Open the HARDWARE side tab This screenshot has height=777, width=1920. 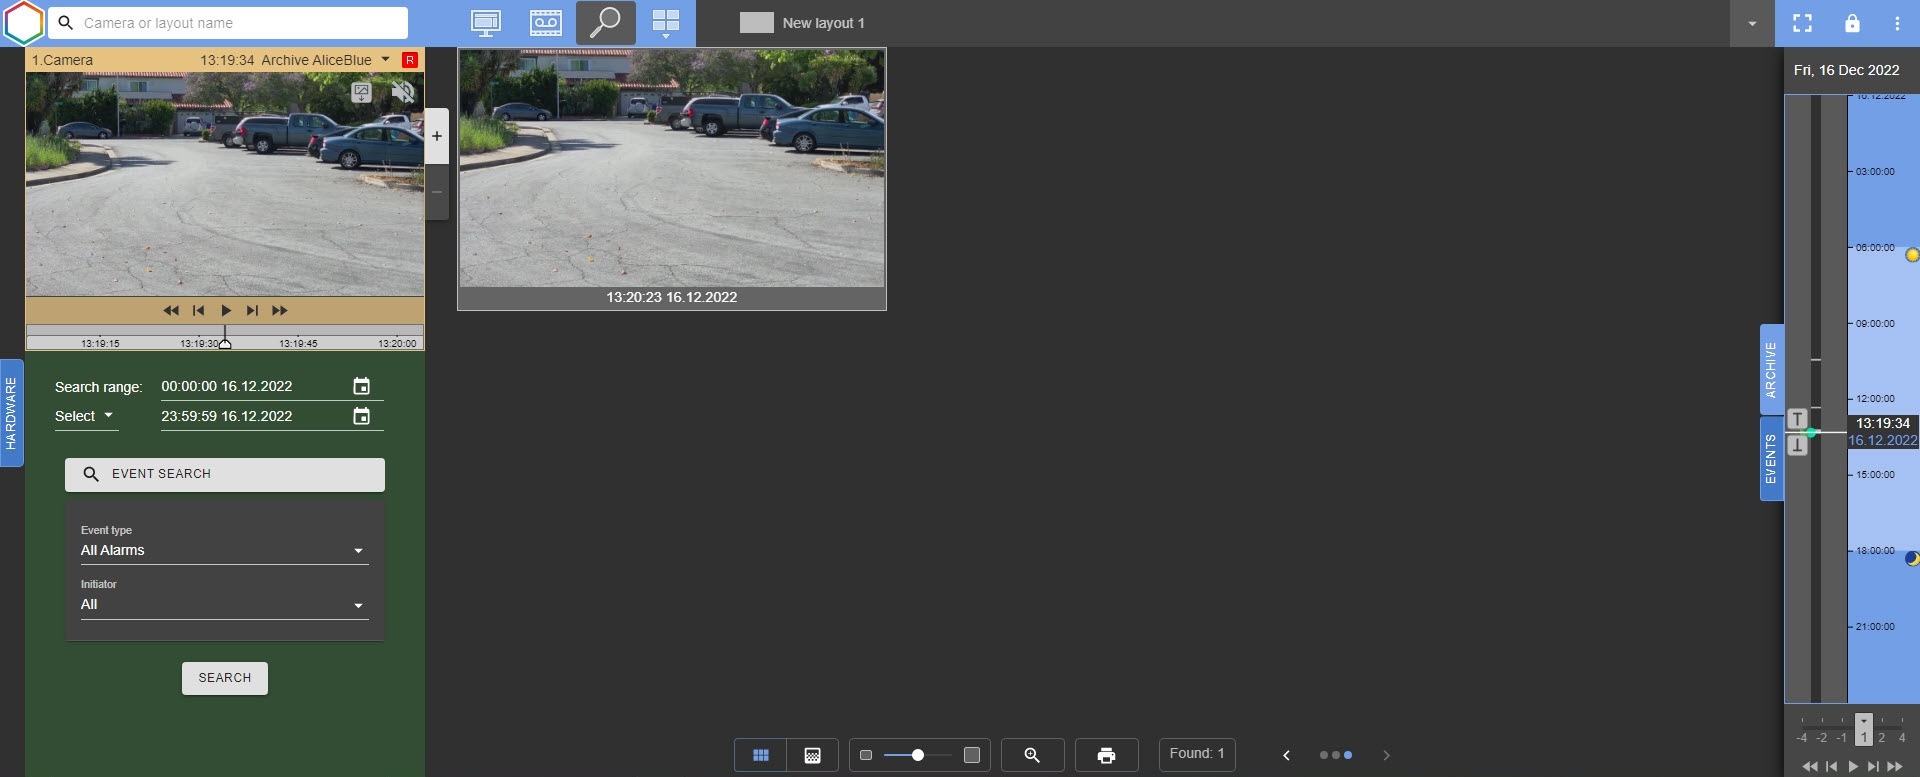(11, 413)
